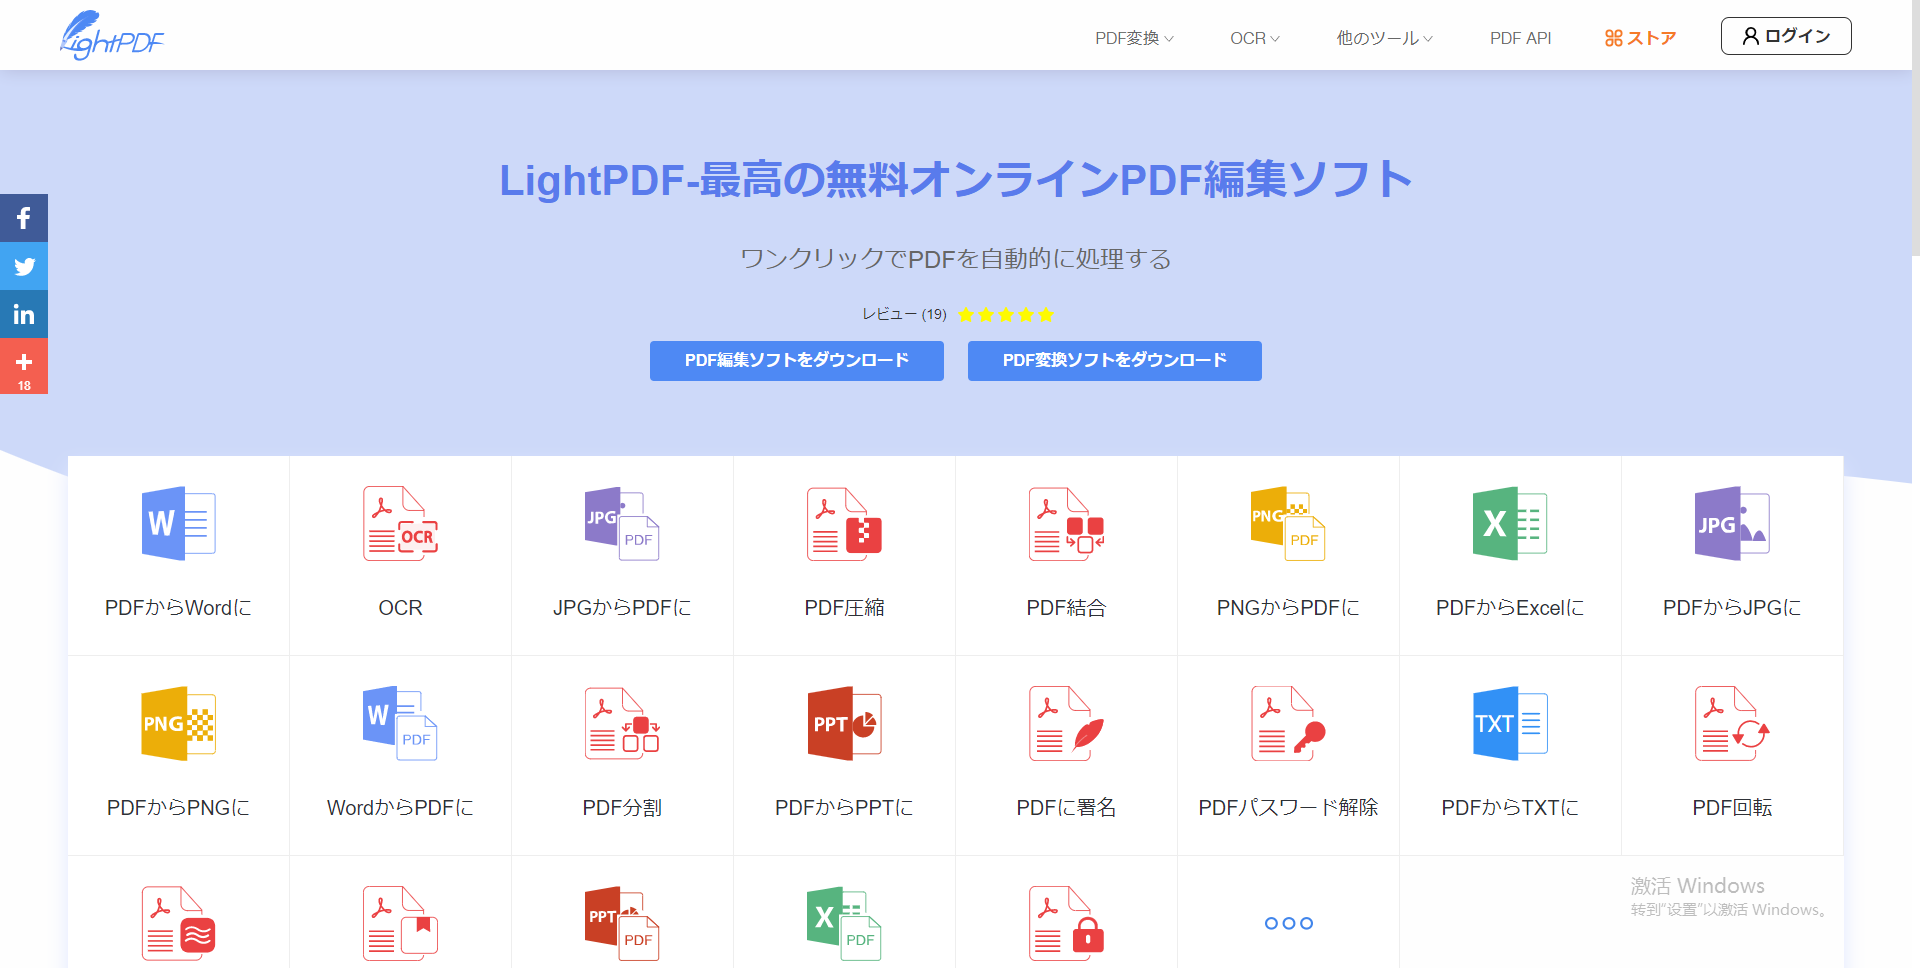Choose the PDF回転 rotate icon
This screenshot has height=968, width=1920.
1732,723
